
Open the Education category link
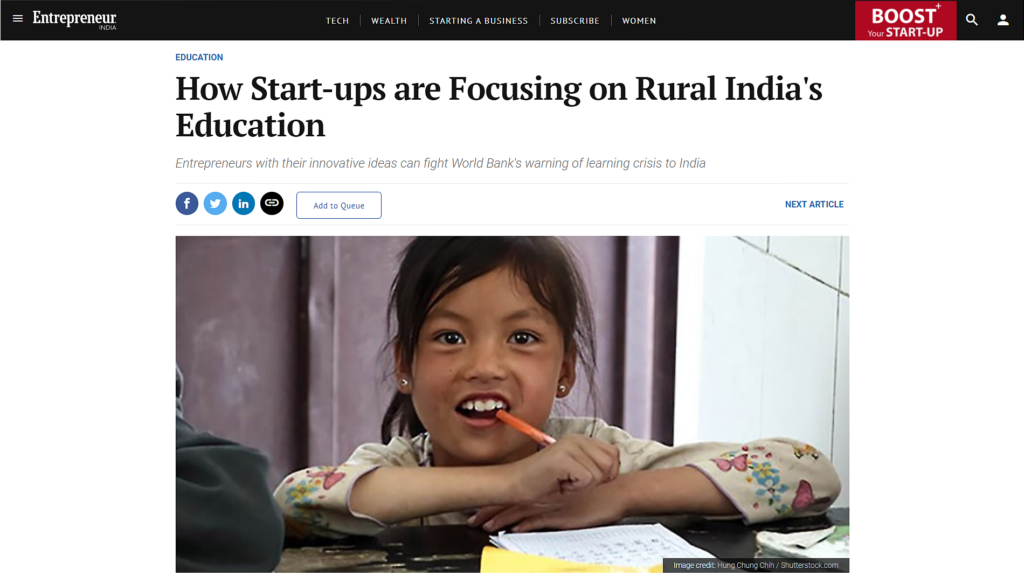(199, 57)
